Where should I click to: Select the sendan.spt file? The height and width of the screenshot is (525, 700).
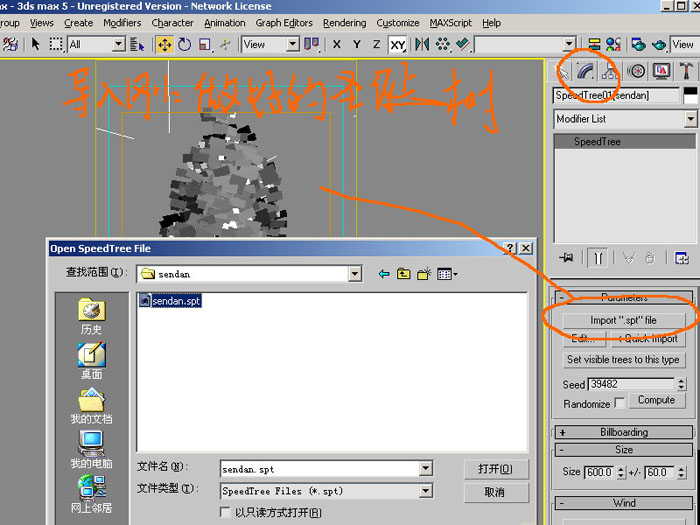pos(170,301)
